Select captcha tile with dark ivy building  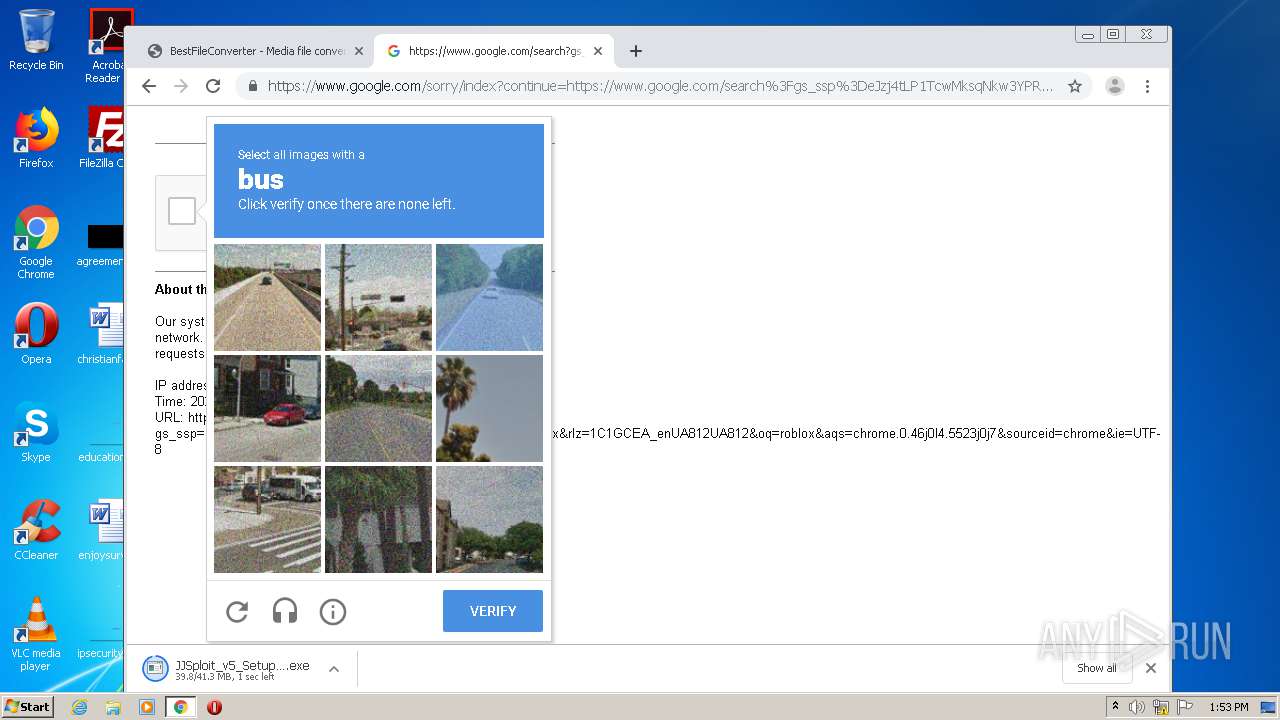[378, 519]
